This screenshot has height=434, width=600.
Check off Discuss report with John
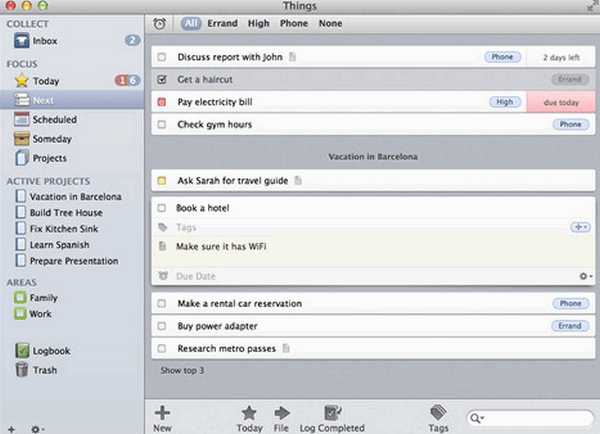tap(162, 57)
